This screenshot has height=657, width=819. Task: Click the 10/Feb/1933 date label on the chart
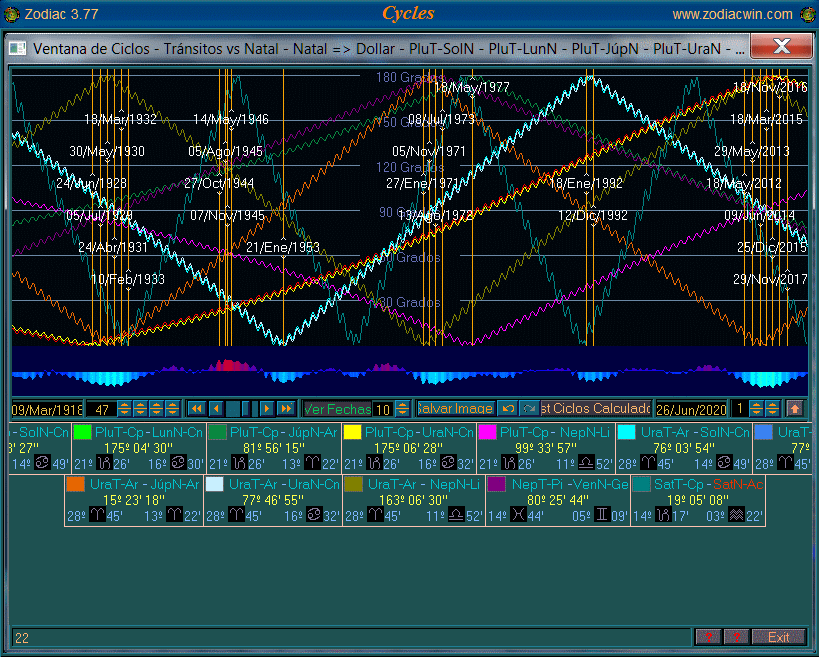coord(128,279)
